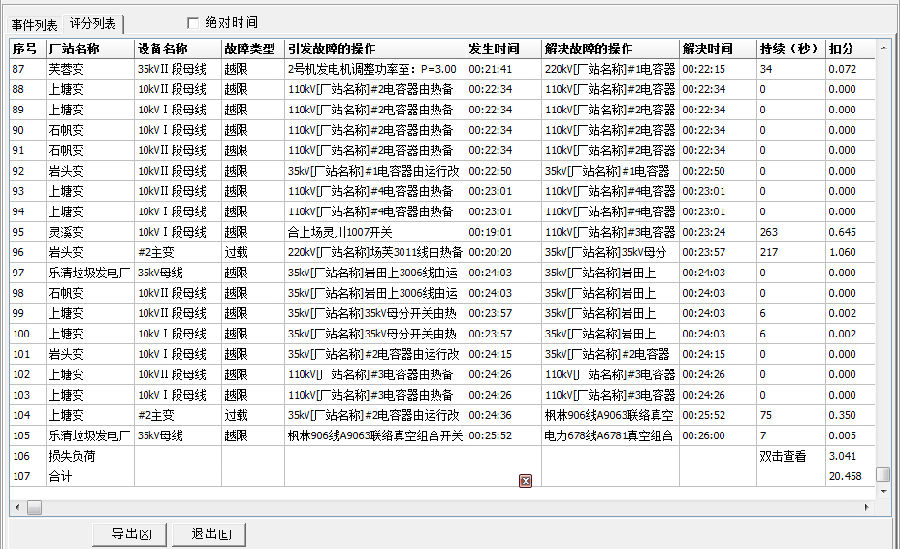Select the 评分列表 tab
This screenshot has width=900, height=549.
pos(93,23)
